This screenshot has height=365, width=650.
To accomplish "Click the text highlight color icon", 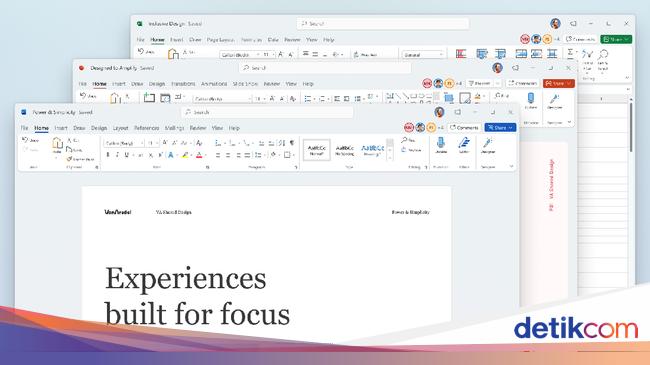I will (x=185, y=155).
